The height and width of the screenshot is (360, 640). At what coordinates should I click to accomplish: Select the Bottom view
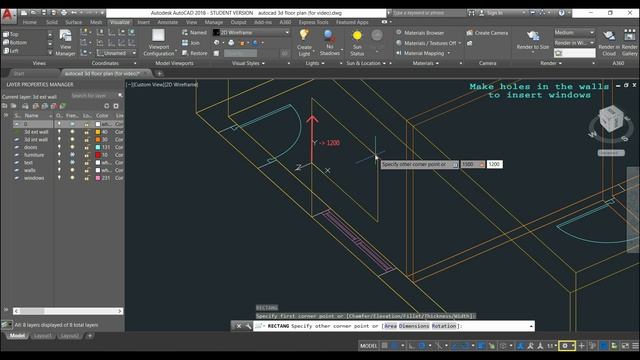pos(15,42)
